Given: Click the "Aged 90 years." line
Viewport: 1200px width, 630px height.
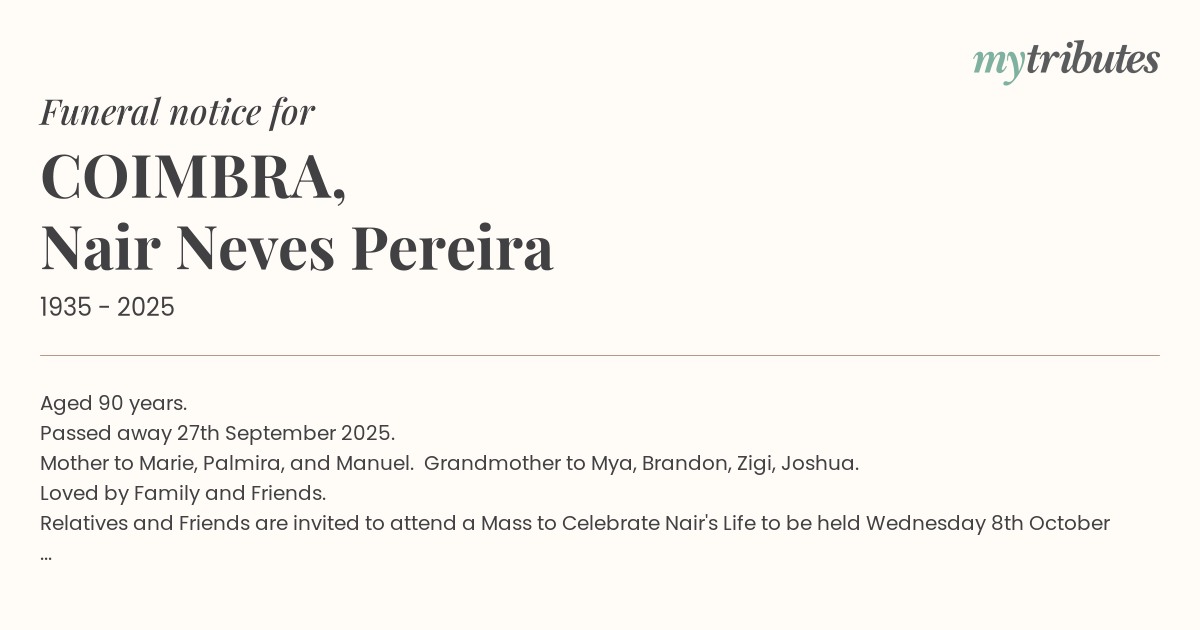Looking at the screenshot, I should (114, 404).
